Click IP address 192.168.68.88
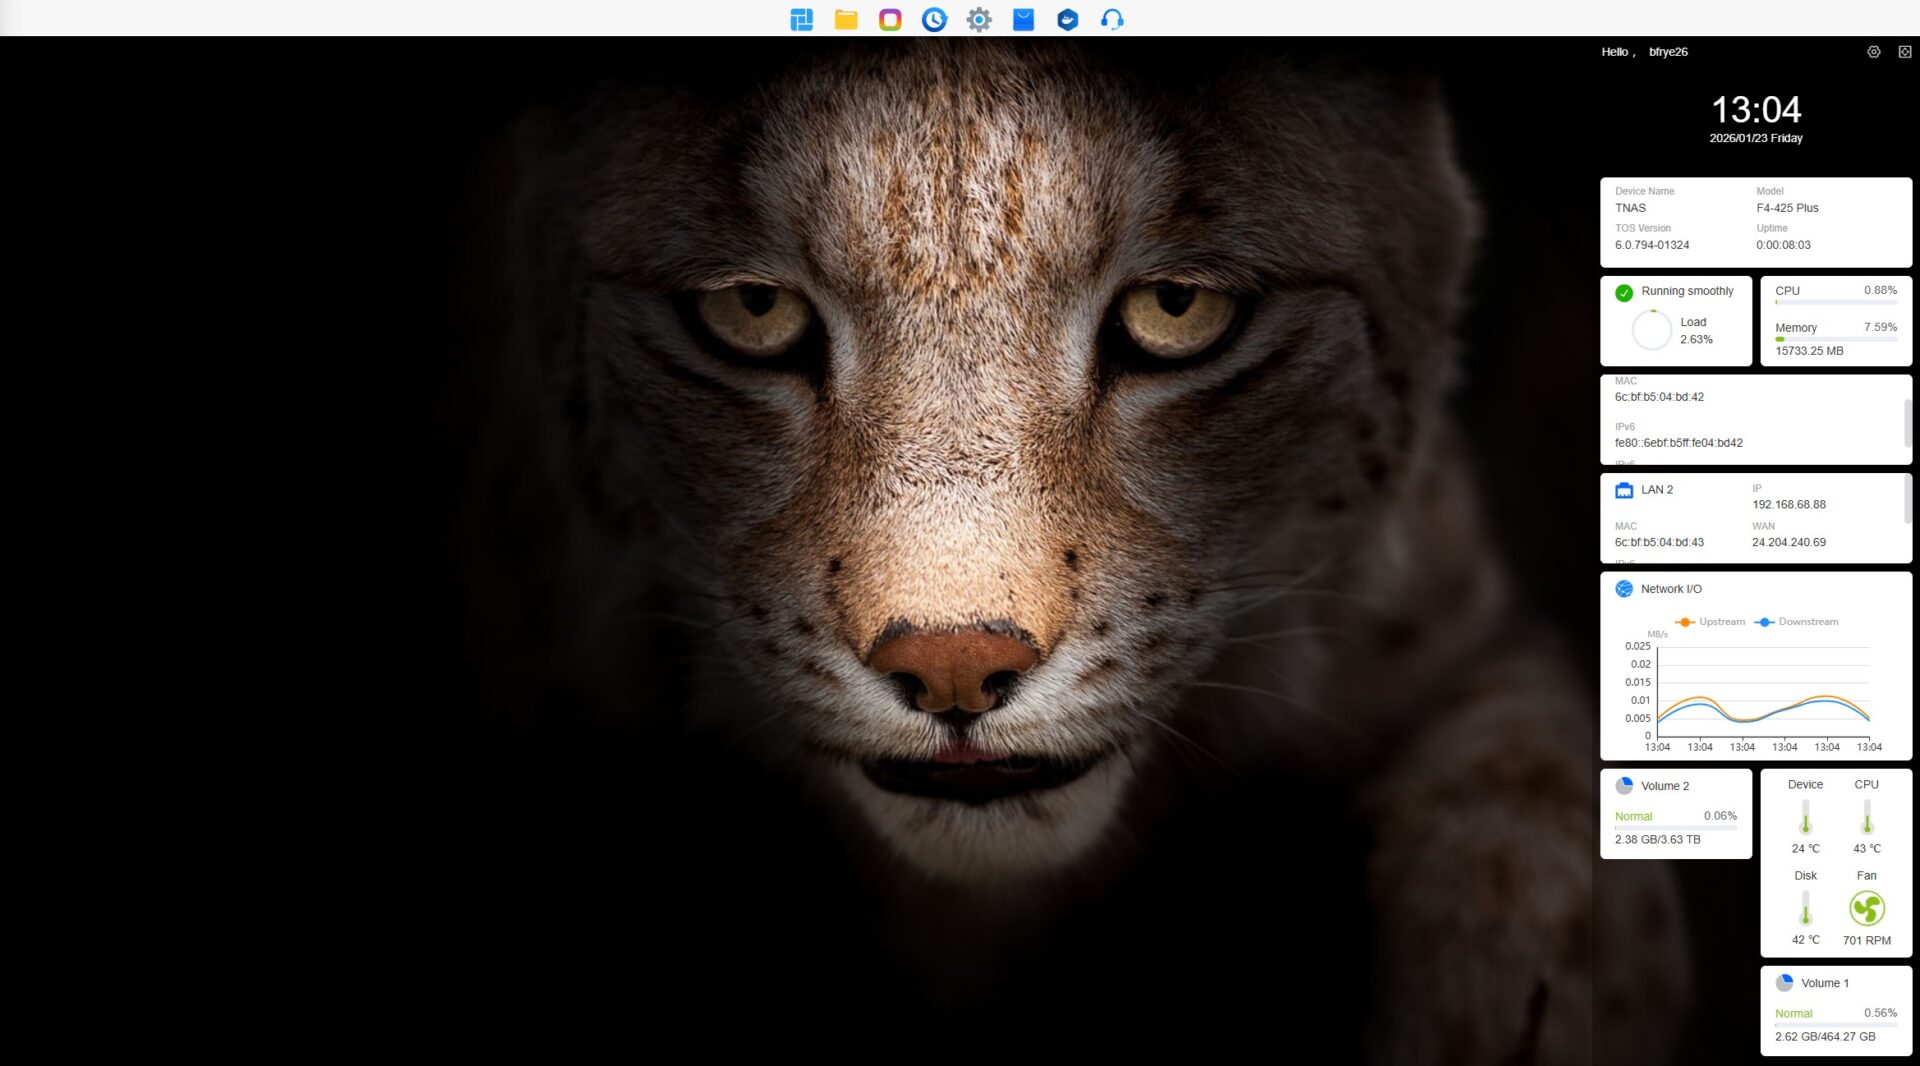Image resolution: width=1920 pixels, height=1066 pixels. pyautogui.click(x=1788, y=505)
